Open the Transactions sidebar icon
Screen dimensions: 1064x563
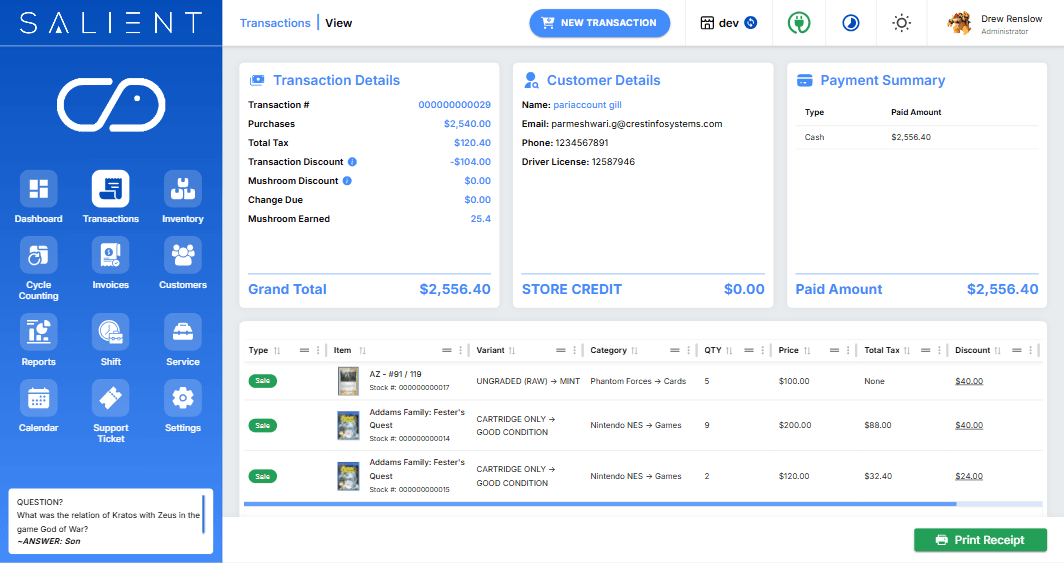coord(111,189)
